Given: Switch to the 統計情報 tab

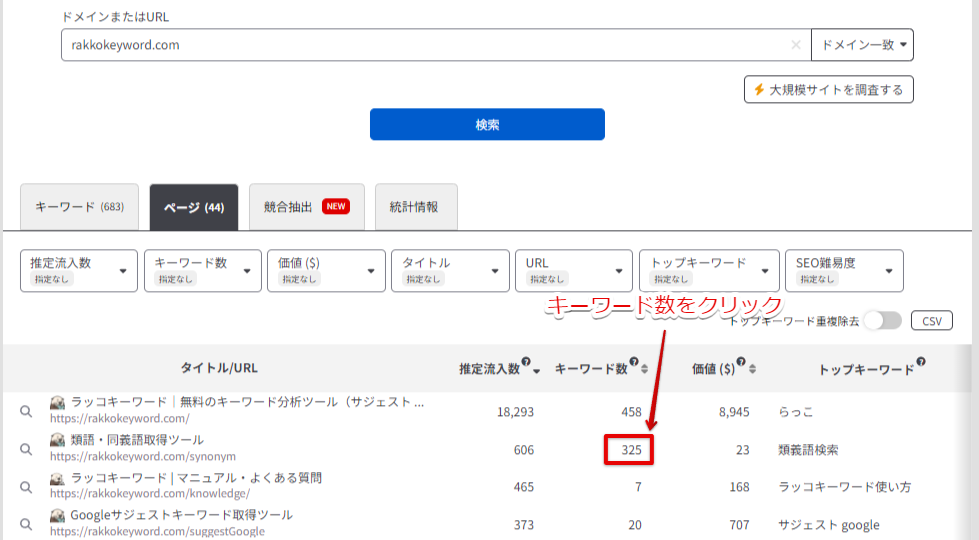Looking at the screenshot, I should (416, 208).
